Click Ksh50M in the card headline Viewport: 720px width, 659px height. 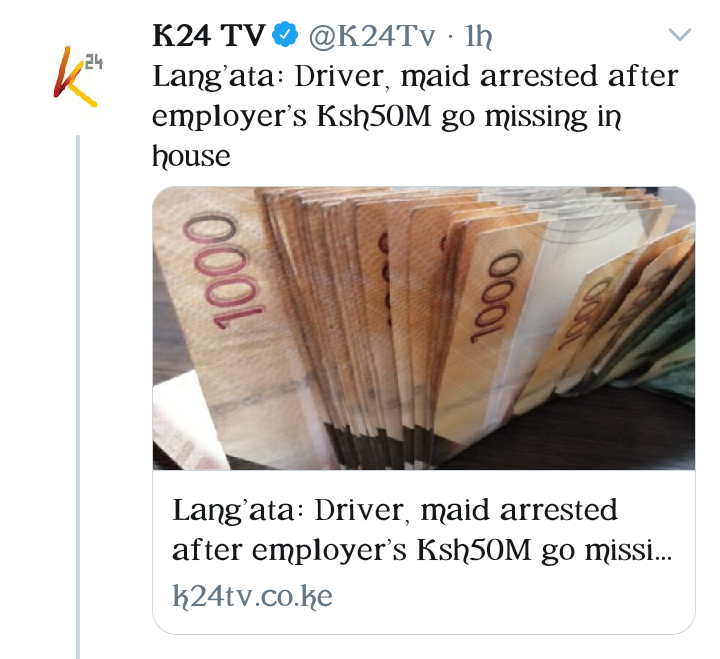point(474,550)
